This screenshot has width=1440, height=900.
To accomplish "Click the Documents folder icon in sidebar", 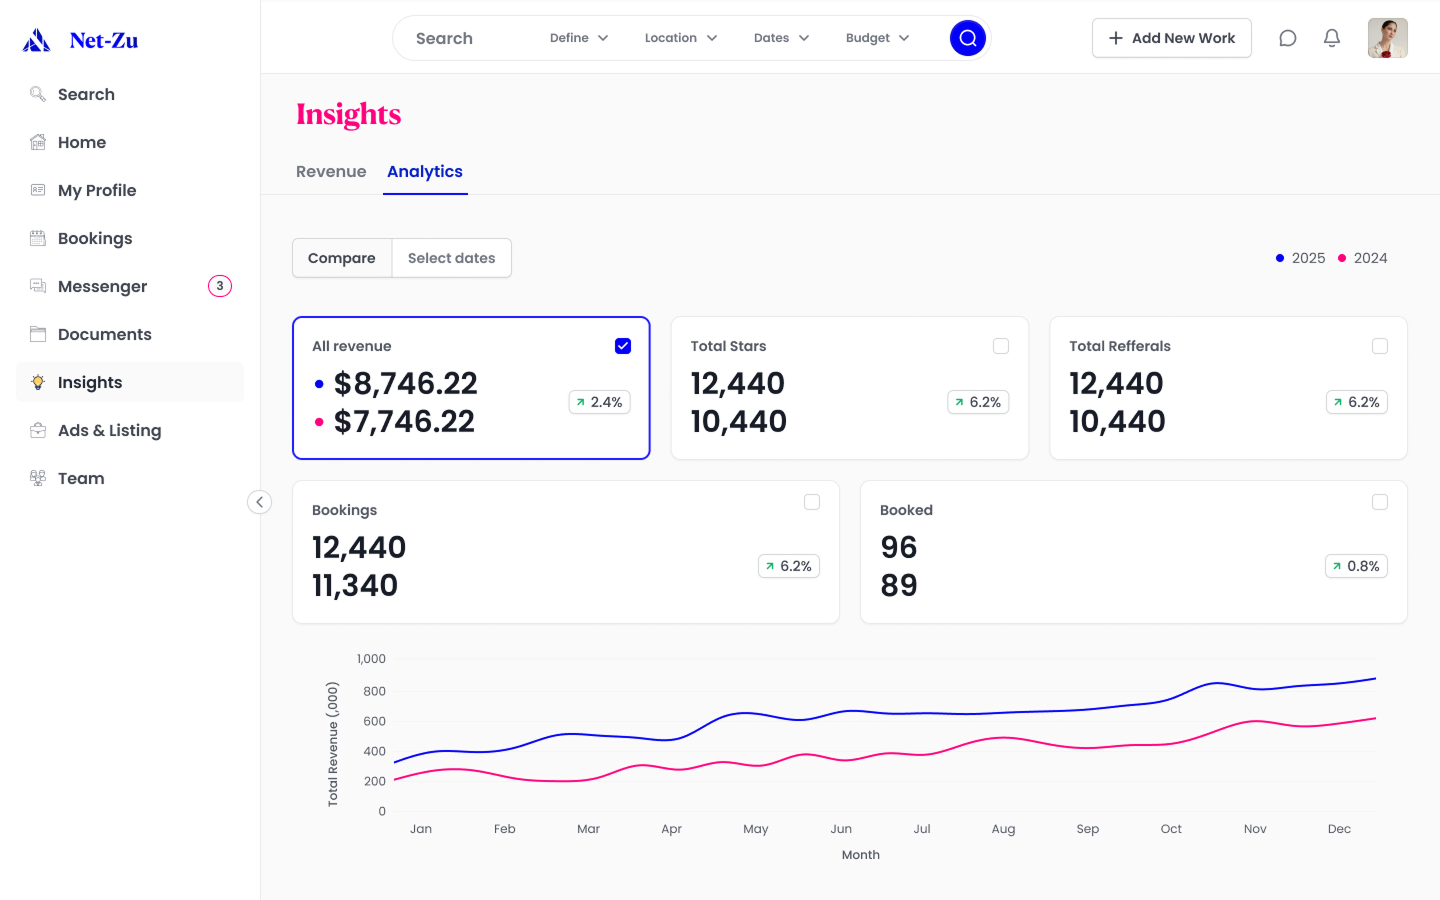I will coord(38,334).
